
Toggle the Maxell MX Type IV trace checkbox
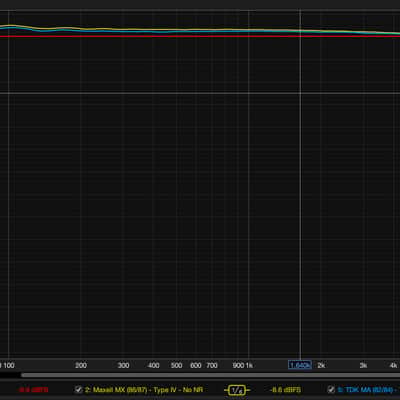78,389
